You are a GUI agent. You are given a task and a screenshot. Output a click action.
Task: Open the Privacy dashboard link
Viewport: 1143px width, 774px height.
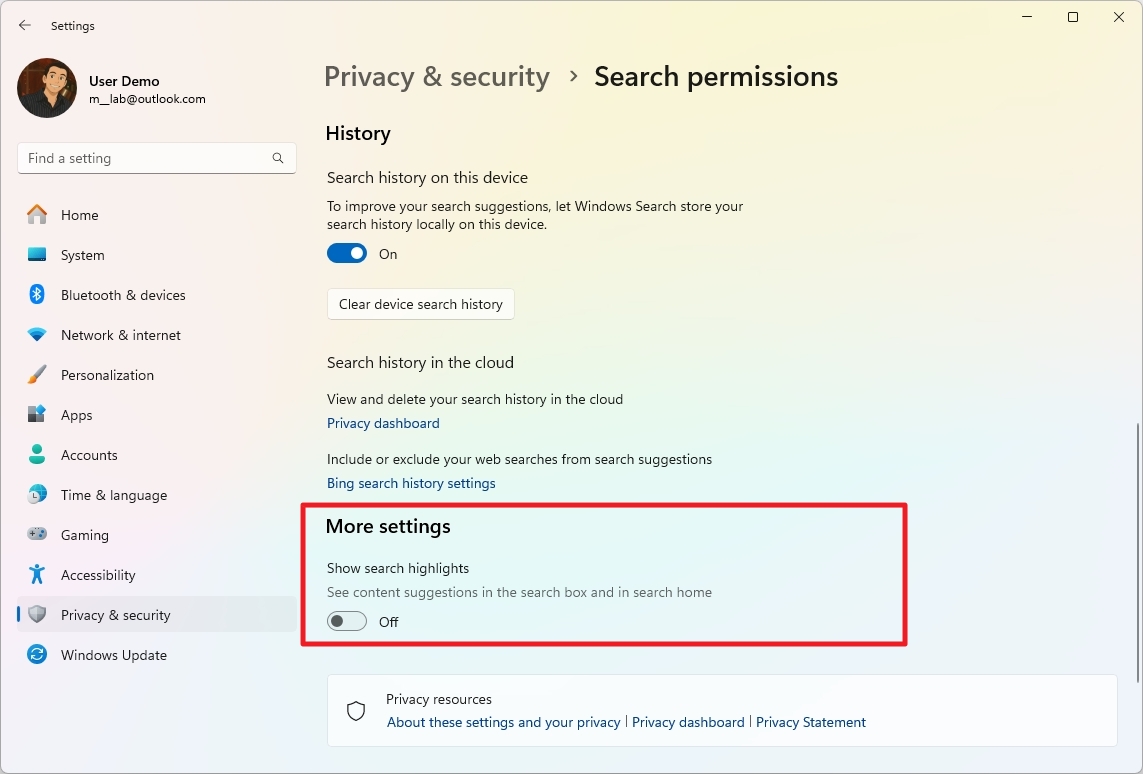click(383, 423)
